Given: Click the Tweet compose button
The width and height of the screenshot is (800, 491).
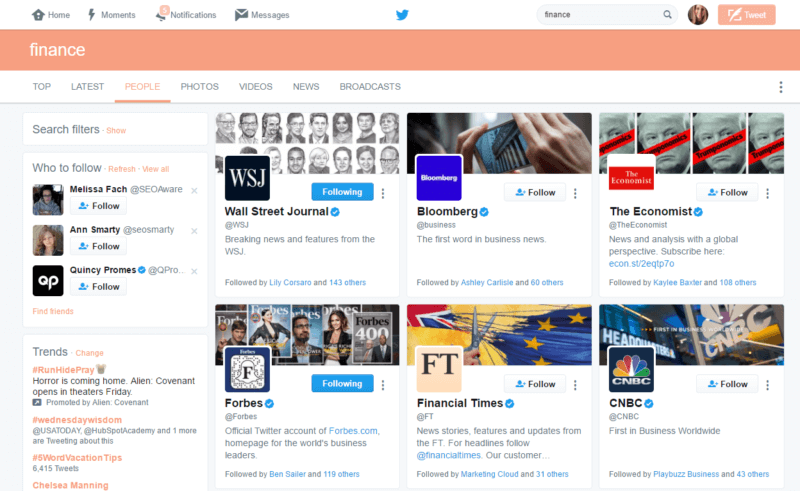Looking at the screenshot, I should 746,15.
